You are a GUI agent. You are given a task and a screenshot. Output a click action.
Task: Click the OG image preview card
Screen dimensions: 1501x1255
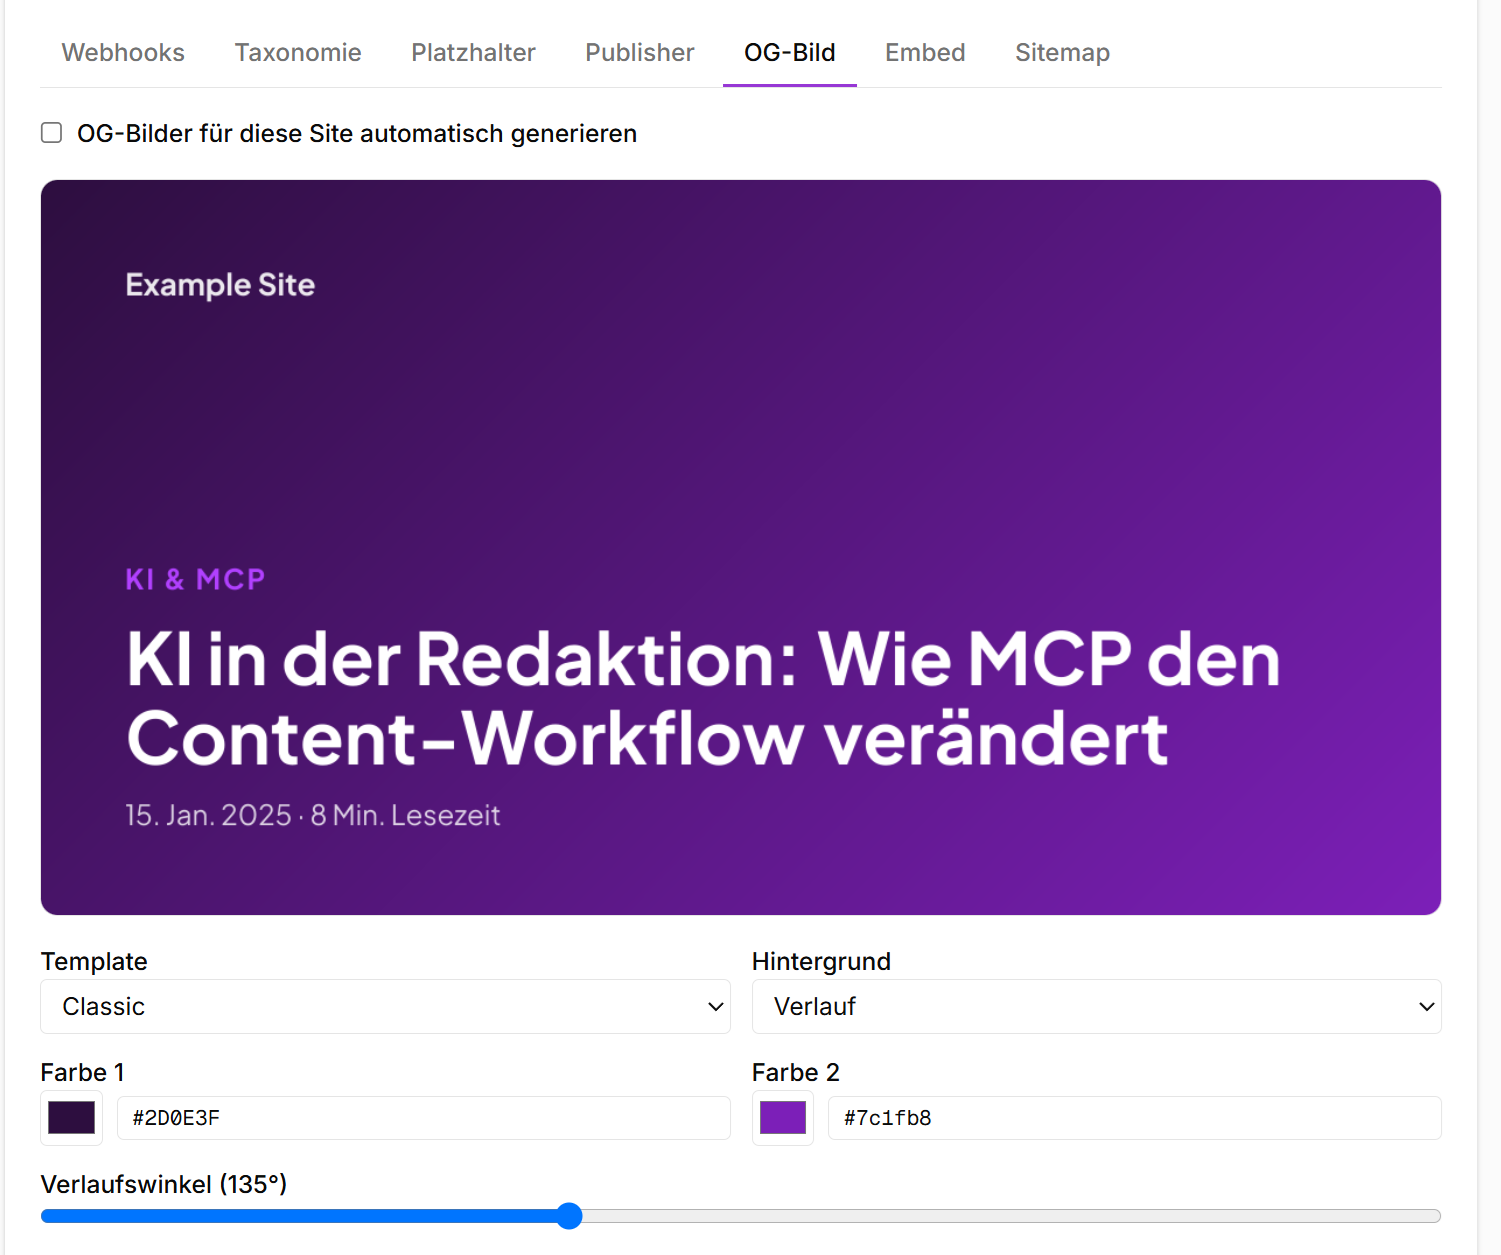(x=741, y=547)
